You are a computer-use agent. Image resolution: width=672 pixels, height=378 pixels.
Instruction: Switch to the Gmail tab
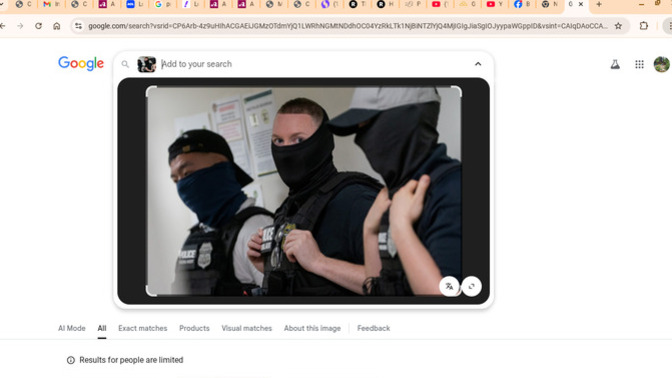point(51,4)
